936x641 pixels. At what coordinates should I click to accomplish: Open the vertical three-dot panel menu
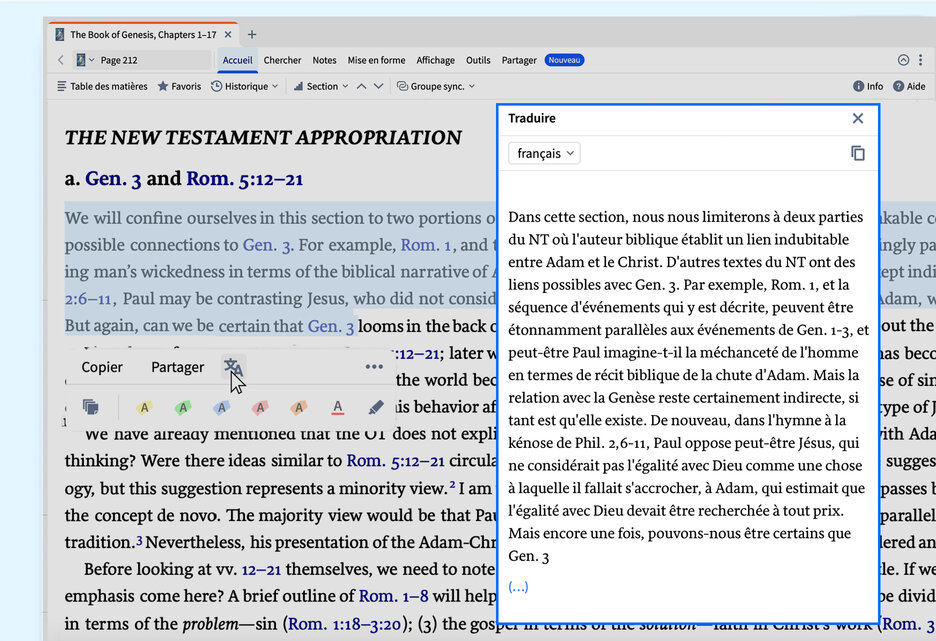click(x=920, y=60)
